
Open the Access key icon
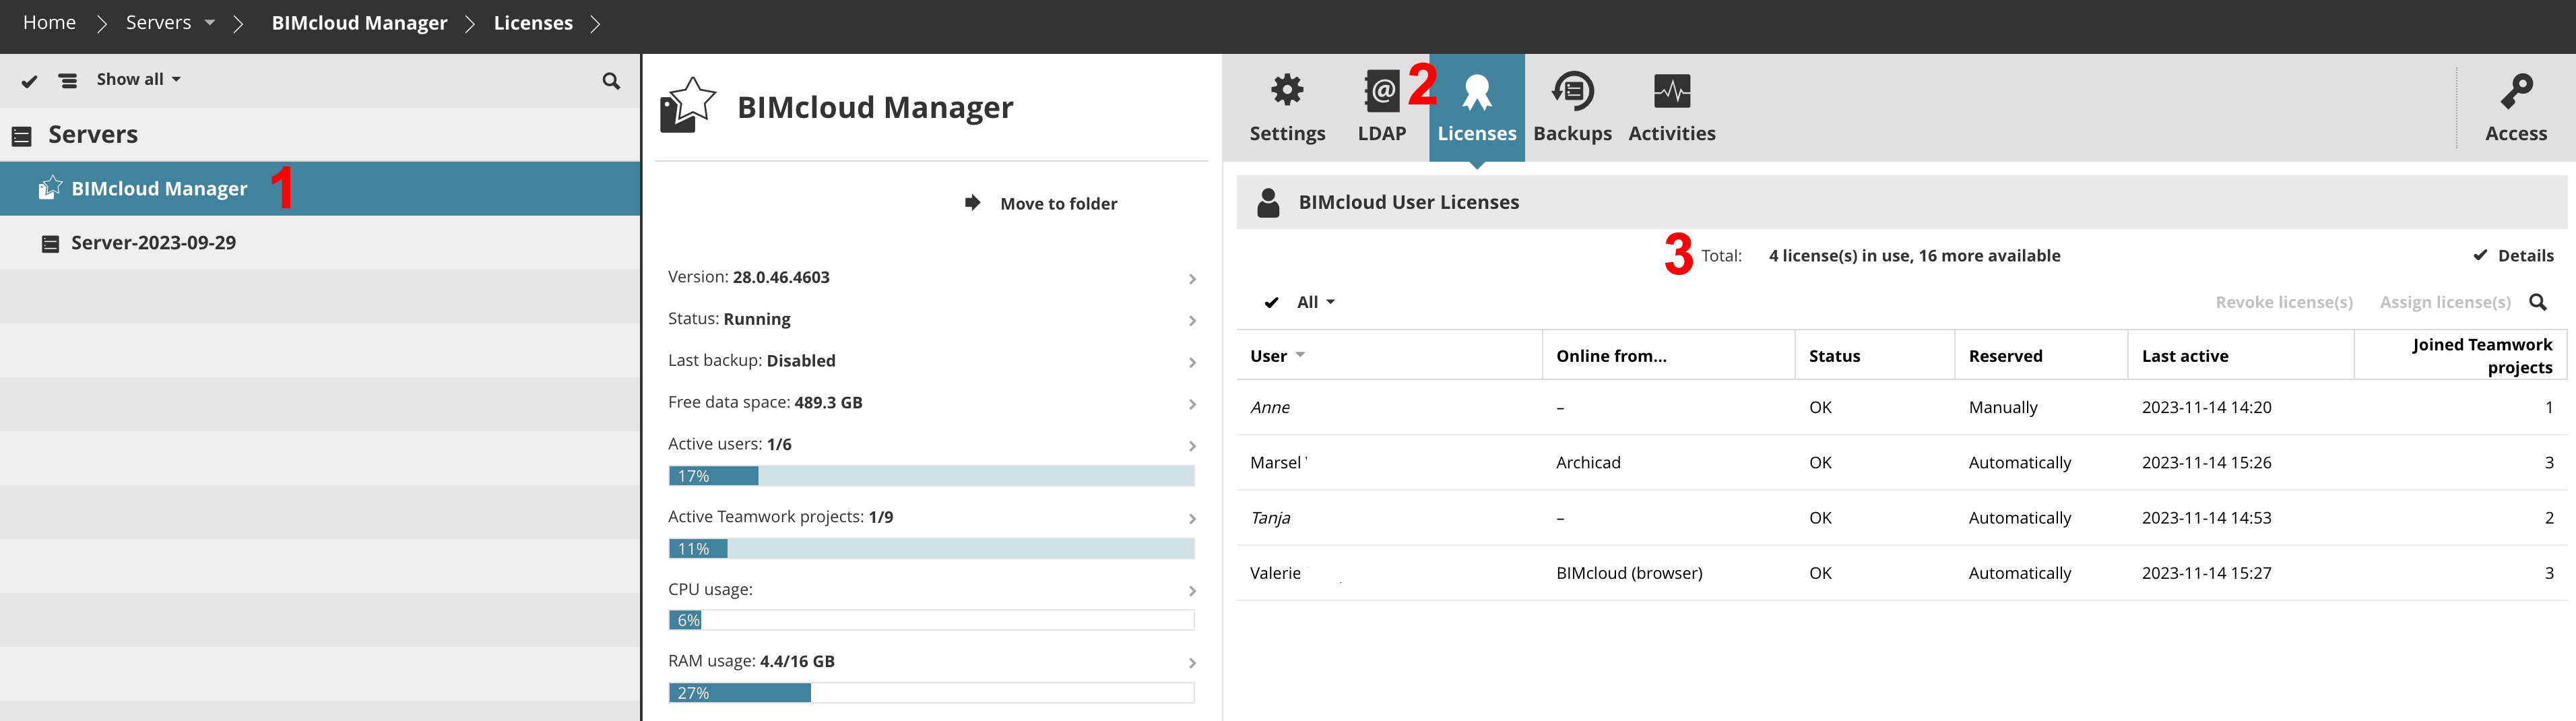(x=2516, y=91)
